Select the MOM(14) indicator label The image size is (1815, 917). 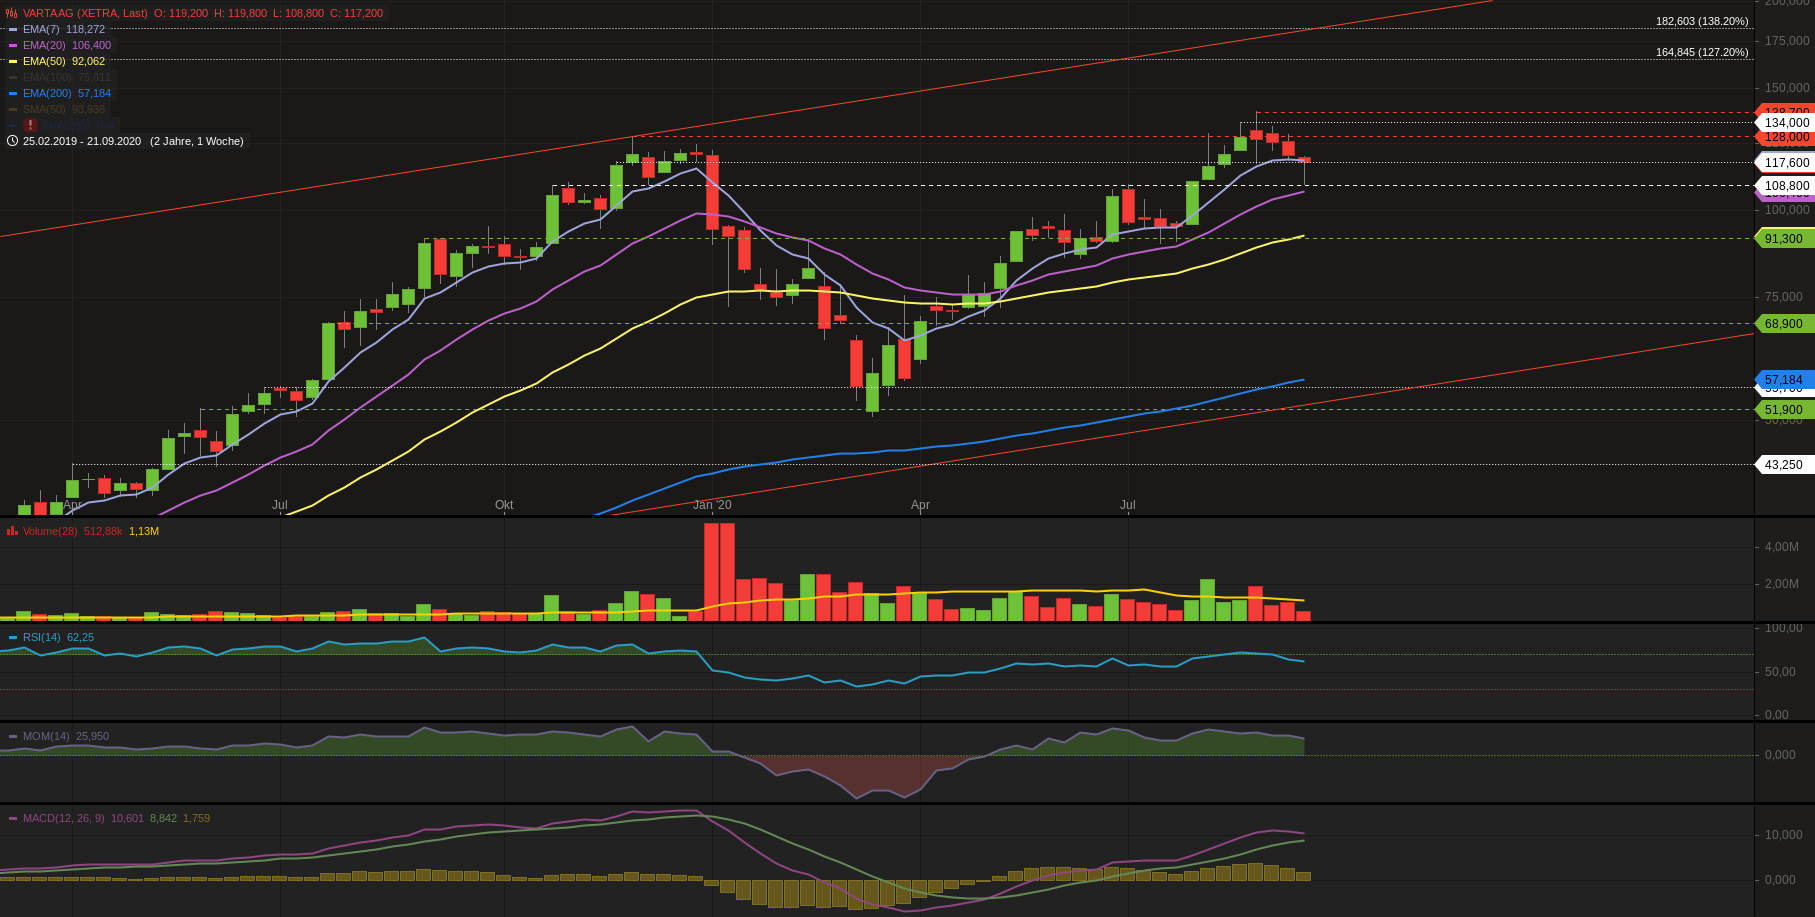46,736
